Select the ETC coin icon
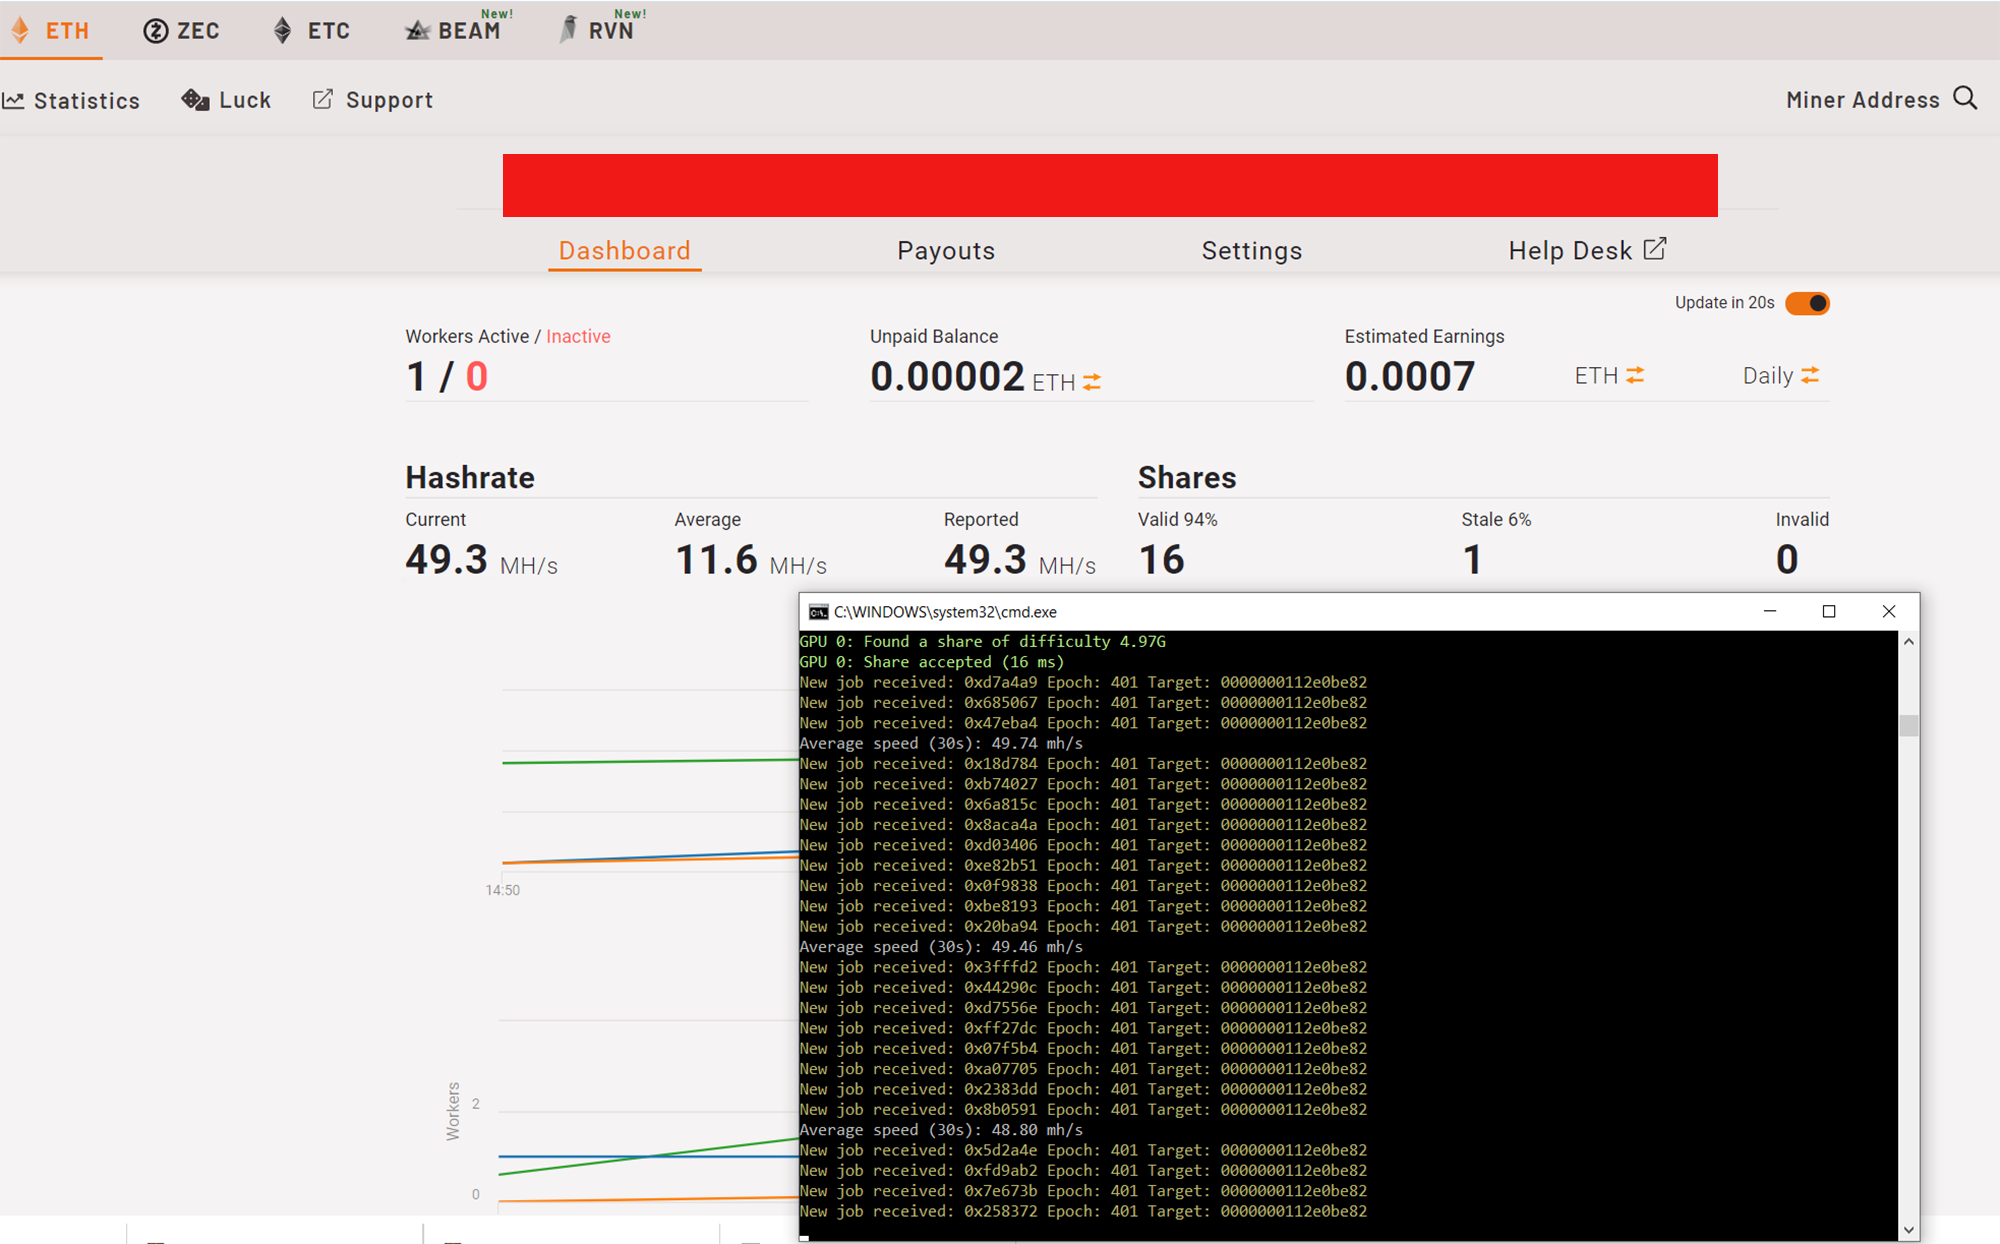2000x1244 pixels. (283, 31)
